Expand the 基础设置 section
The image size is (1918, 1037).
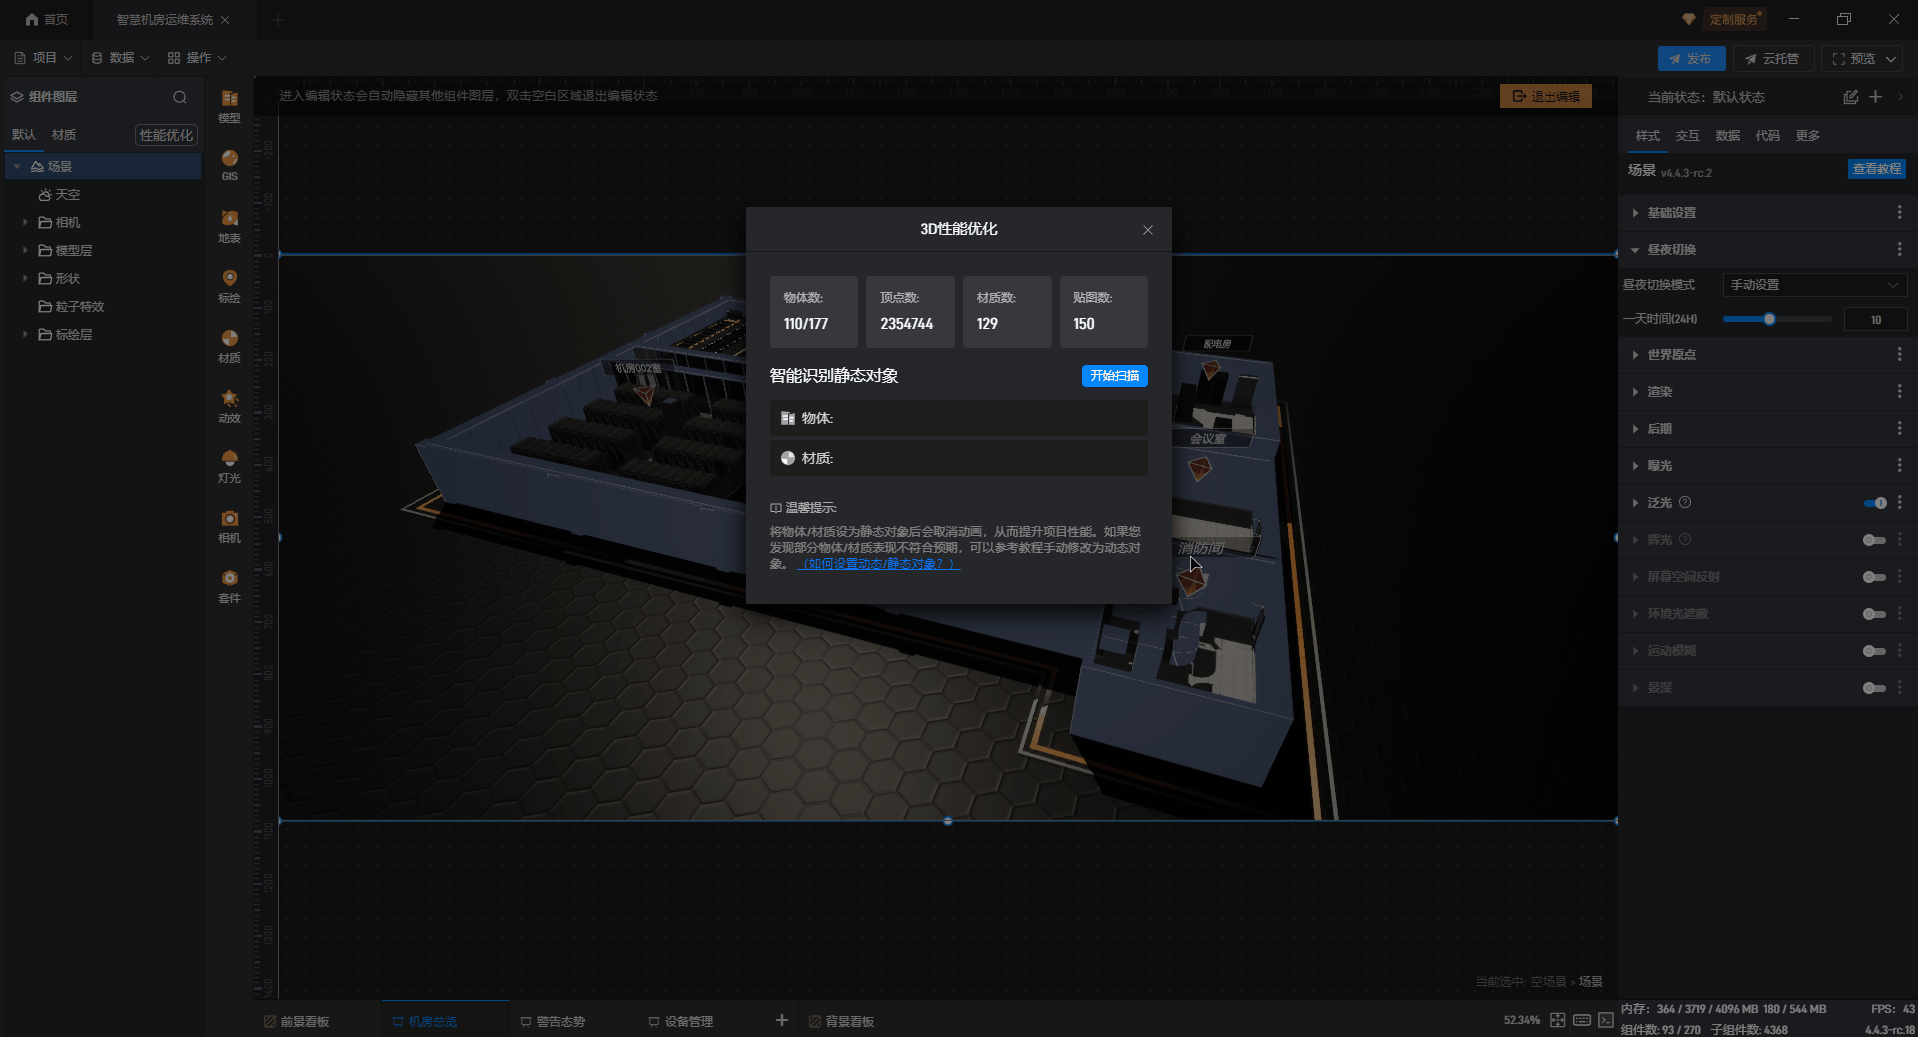coord(1671,213)
